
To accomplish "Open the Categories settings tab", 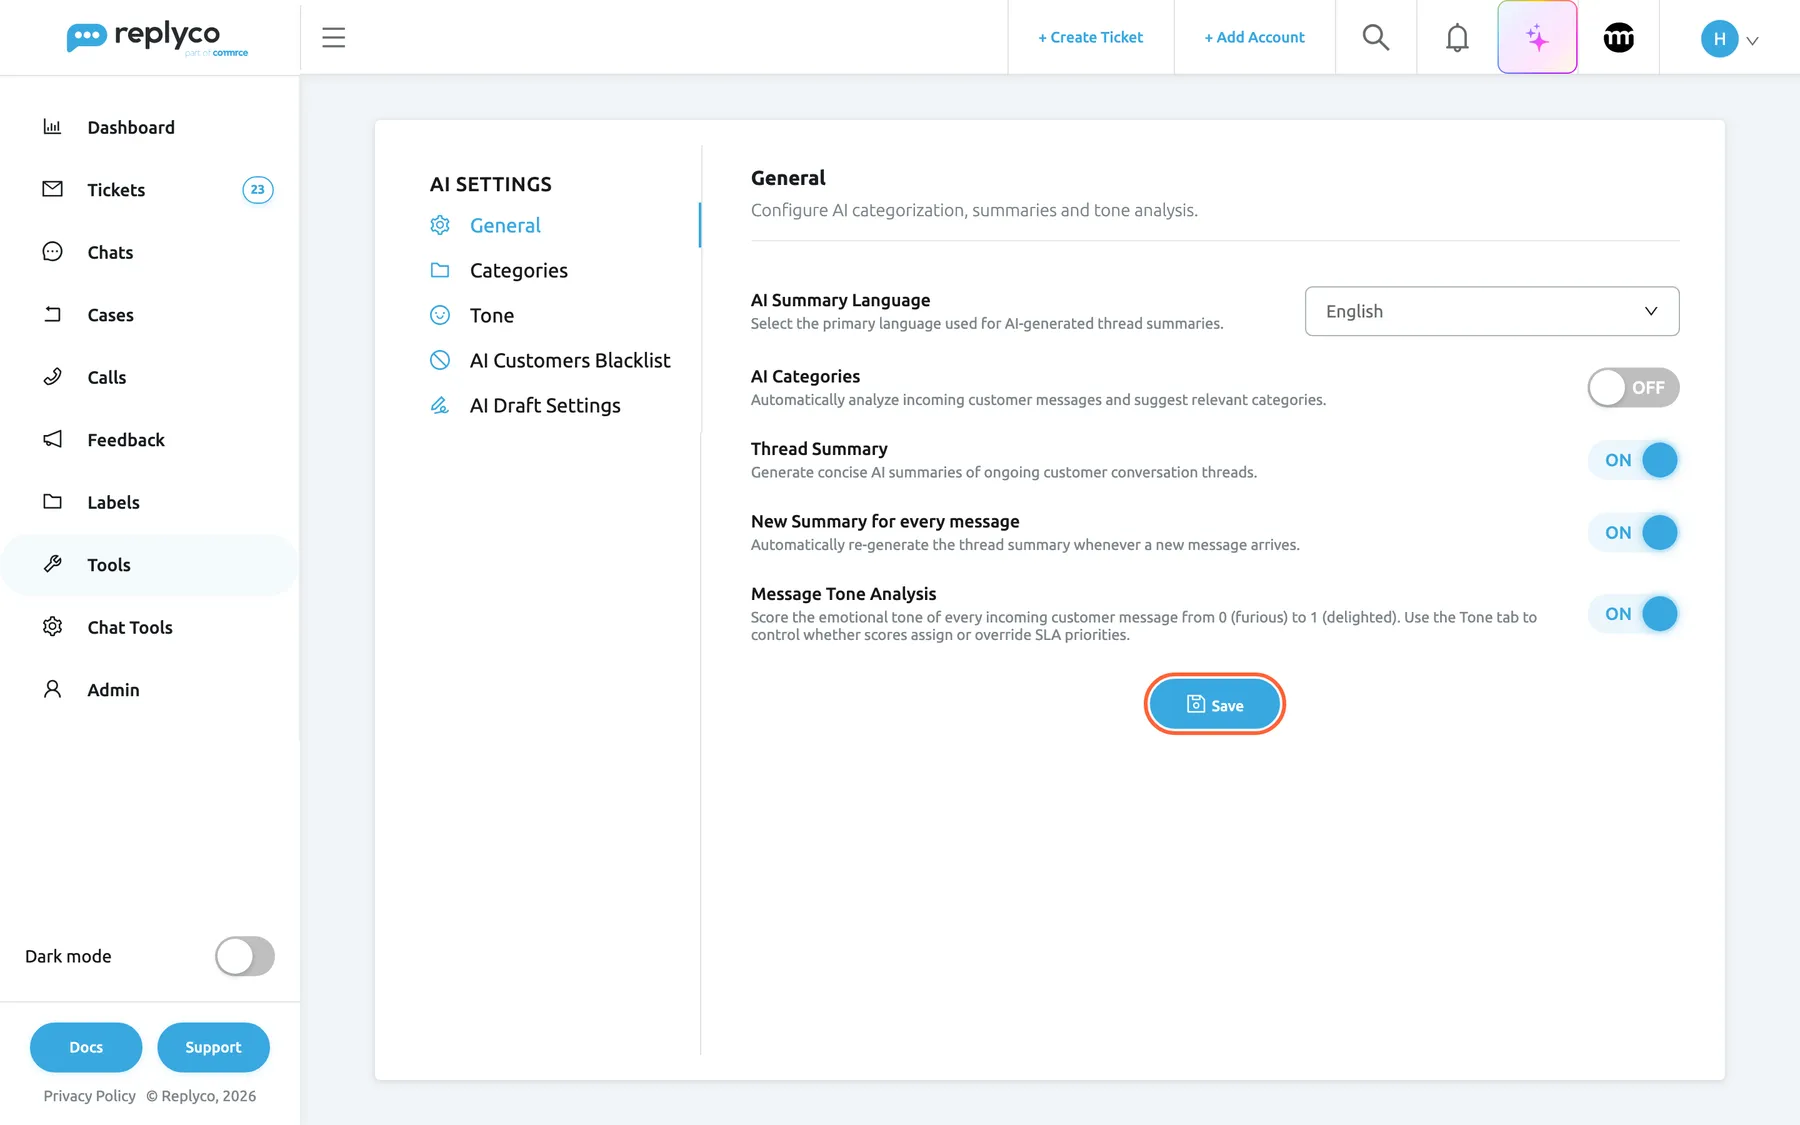I will pyautogui.click(x=518, y=270).
